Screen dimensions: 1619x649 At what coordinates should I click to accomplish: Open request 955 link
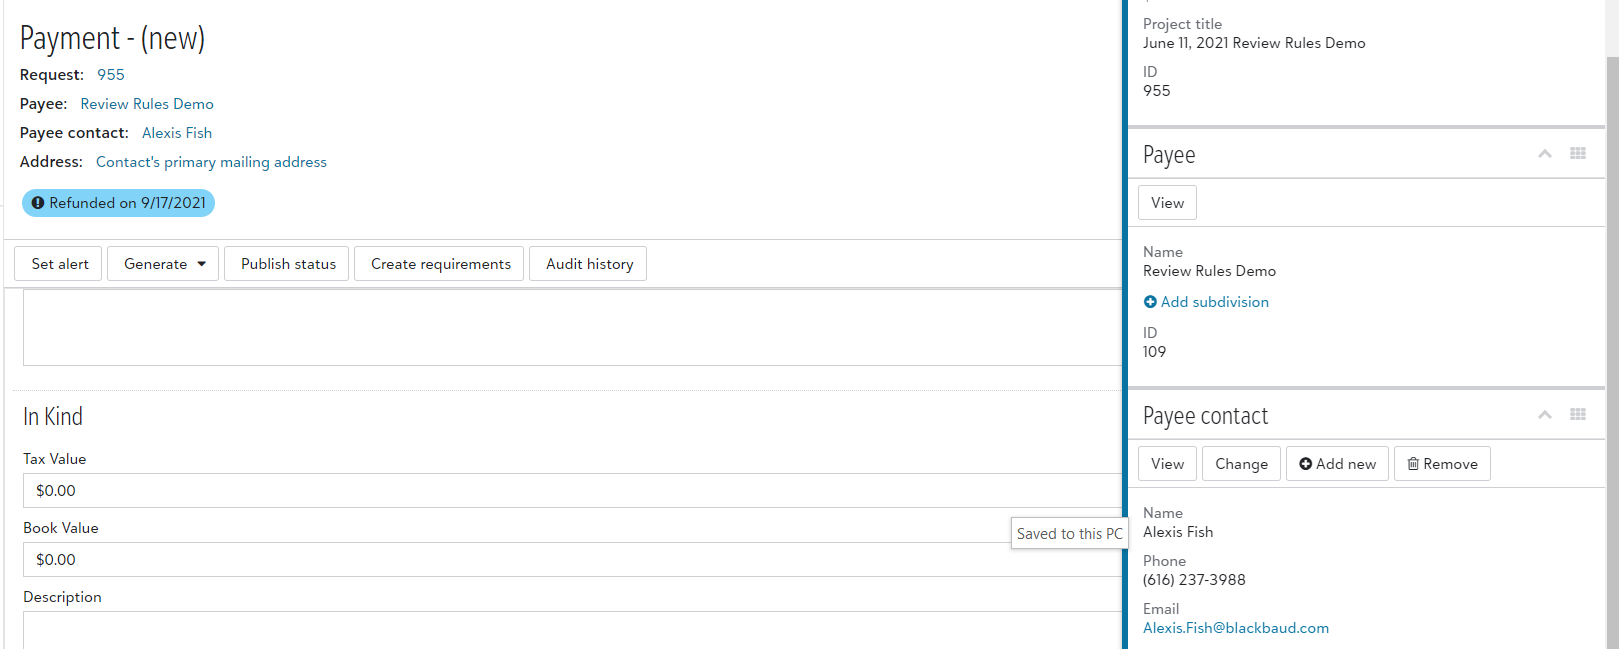coord(111,75)
